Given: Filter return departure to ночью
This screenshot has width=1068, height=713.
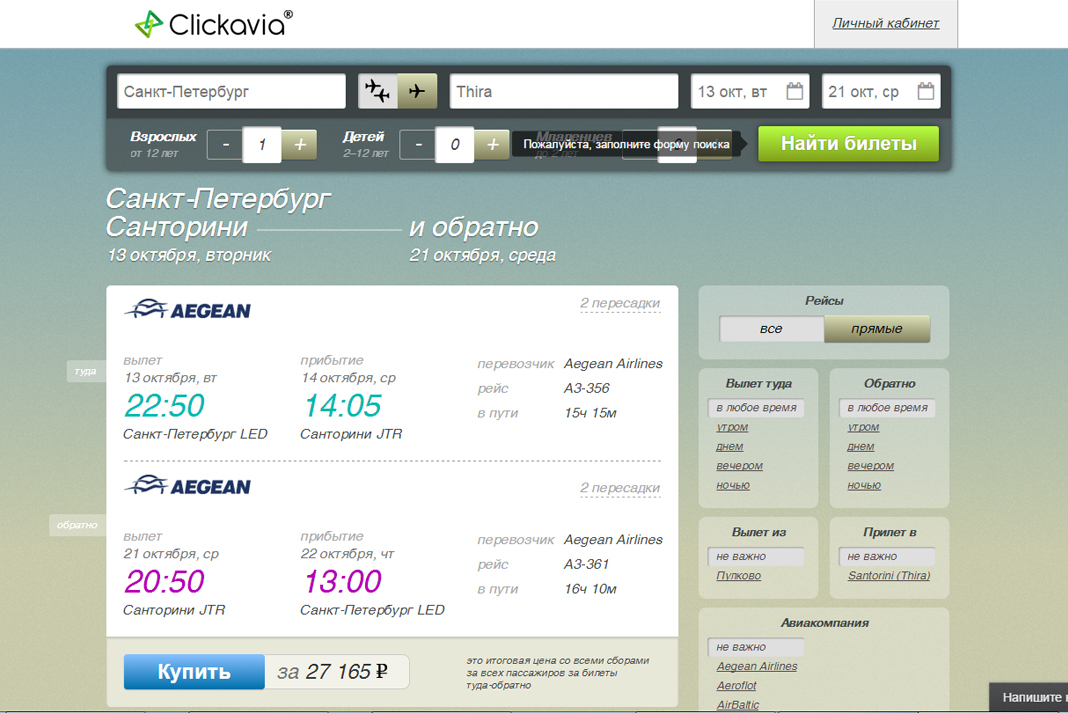Looking at the screenshot, I should [x=864, y=485].
